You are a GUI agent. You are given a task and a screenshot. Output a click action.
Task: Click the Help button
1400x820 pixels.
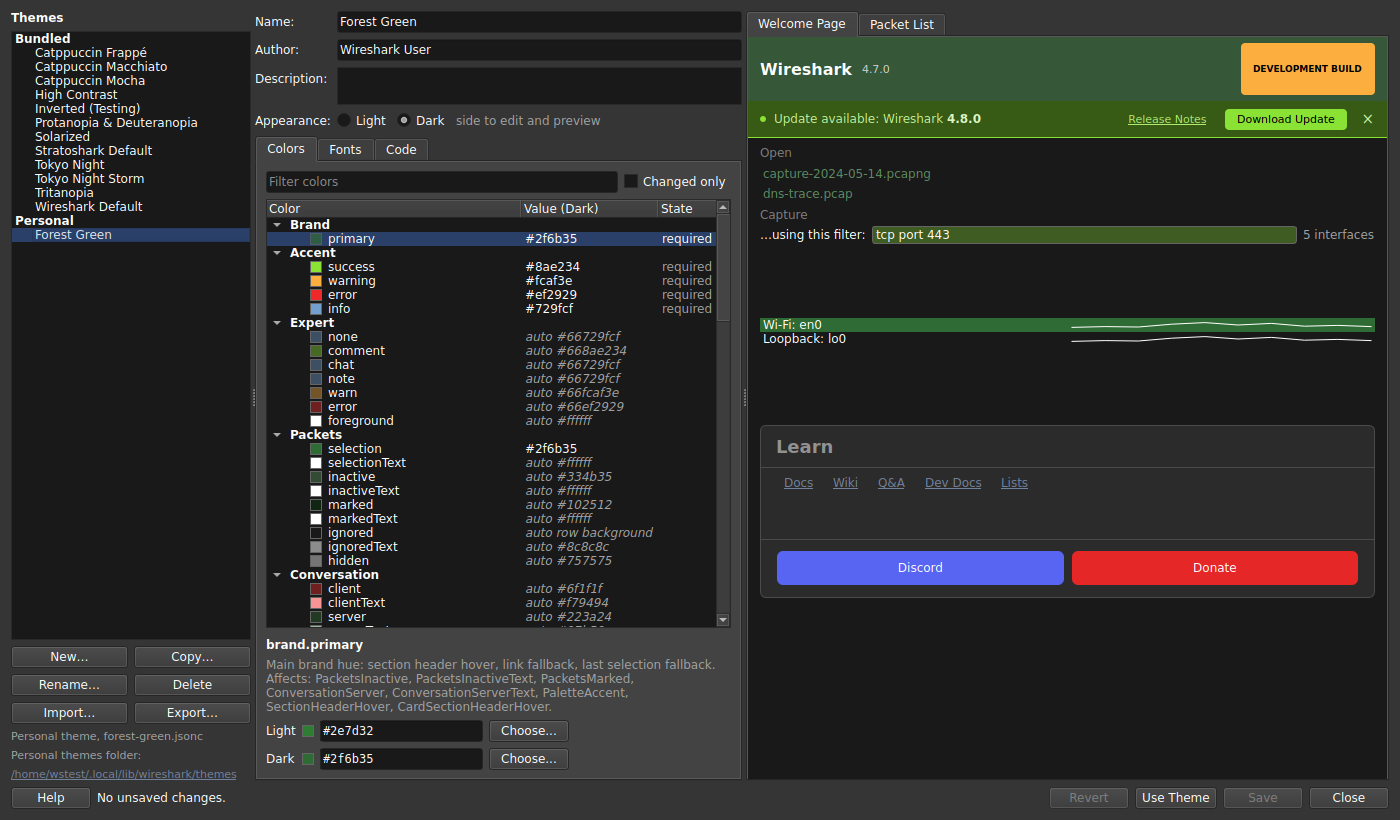click(51, 798)
